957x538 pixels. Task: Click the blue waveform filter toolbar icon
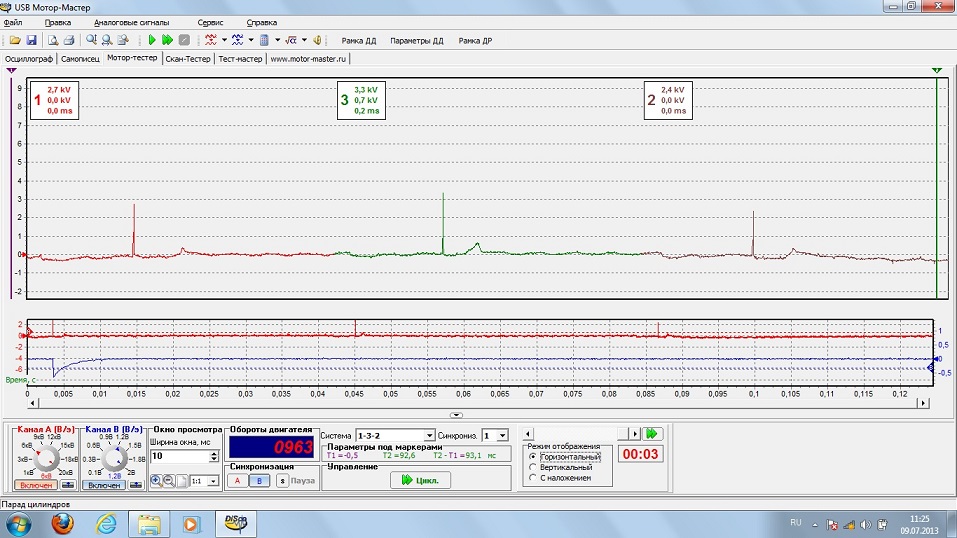(x=237, y=40)
